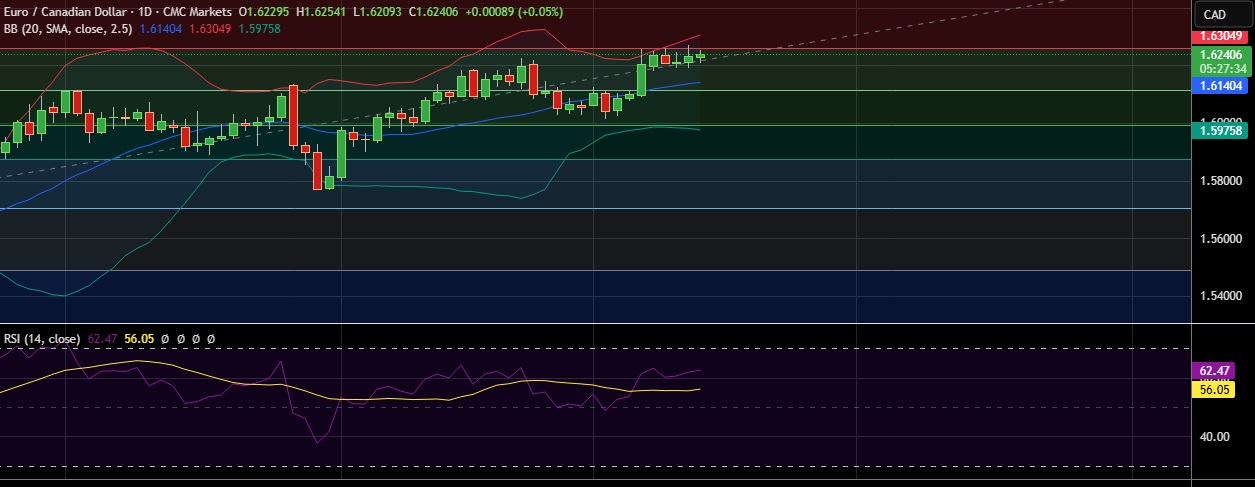1255x487 pixels.
Task: Click the high value H1.62541 in header
Action: click(x=323, y=12)
